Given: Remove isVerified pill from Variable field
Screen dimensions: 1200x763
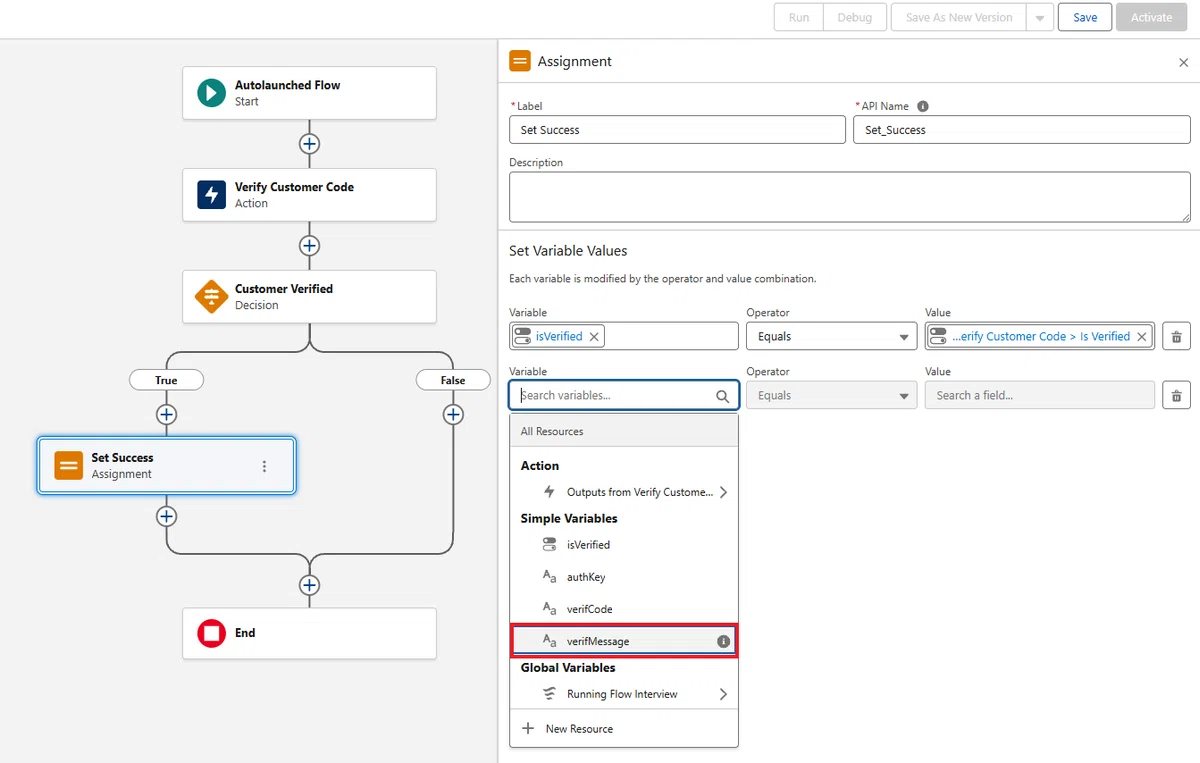Looking at the screenshot, I should 594,337.
